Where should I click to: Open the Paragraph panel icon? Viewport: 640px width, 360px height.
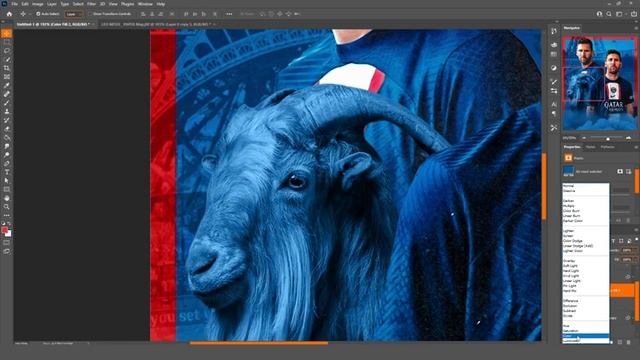(x=554, y=114)
